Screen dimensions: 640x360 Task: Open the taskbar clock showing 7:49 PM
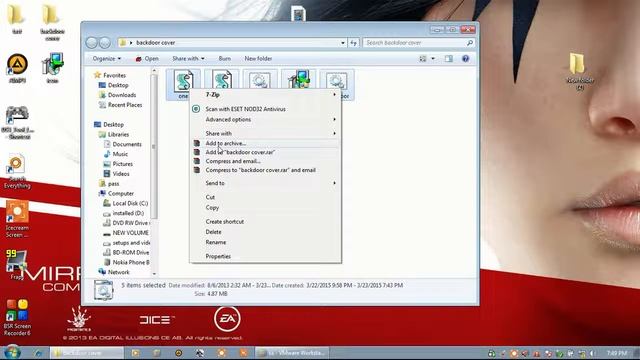click(617, 353)
